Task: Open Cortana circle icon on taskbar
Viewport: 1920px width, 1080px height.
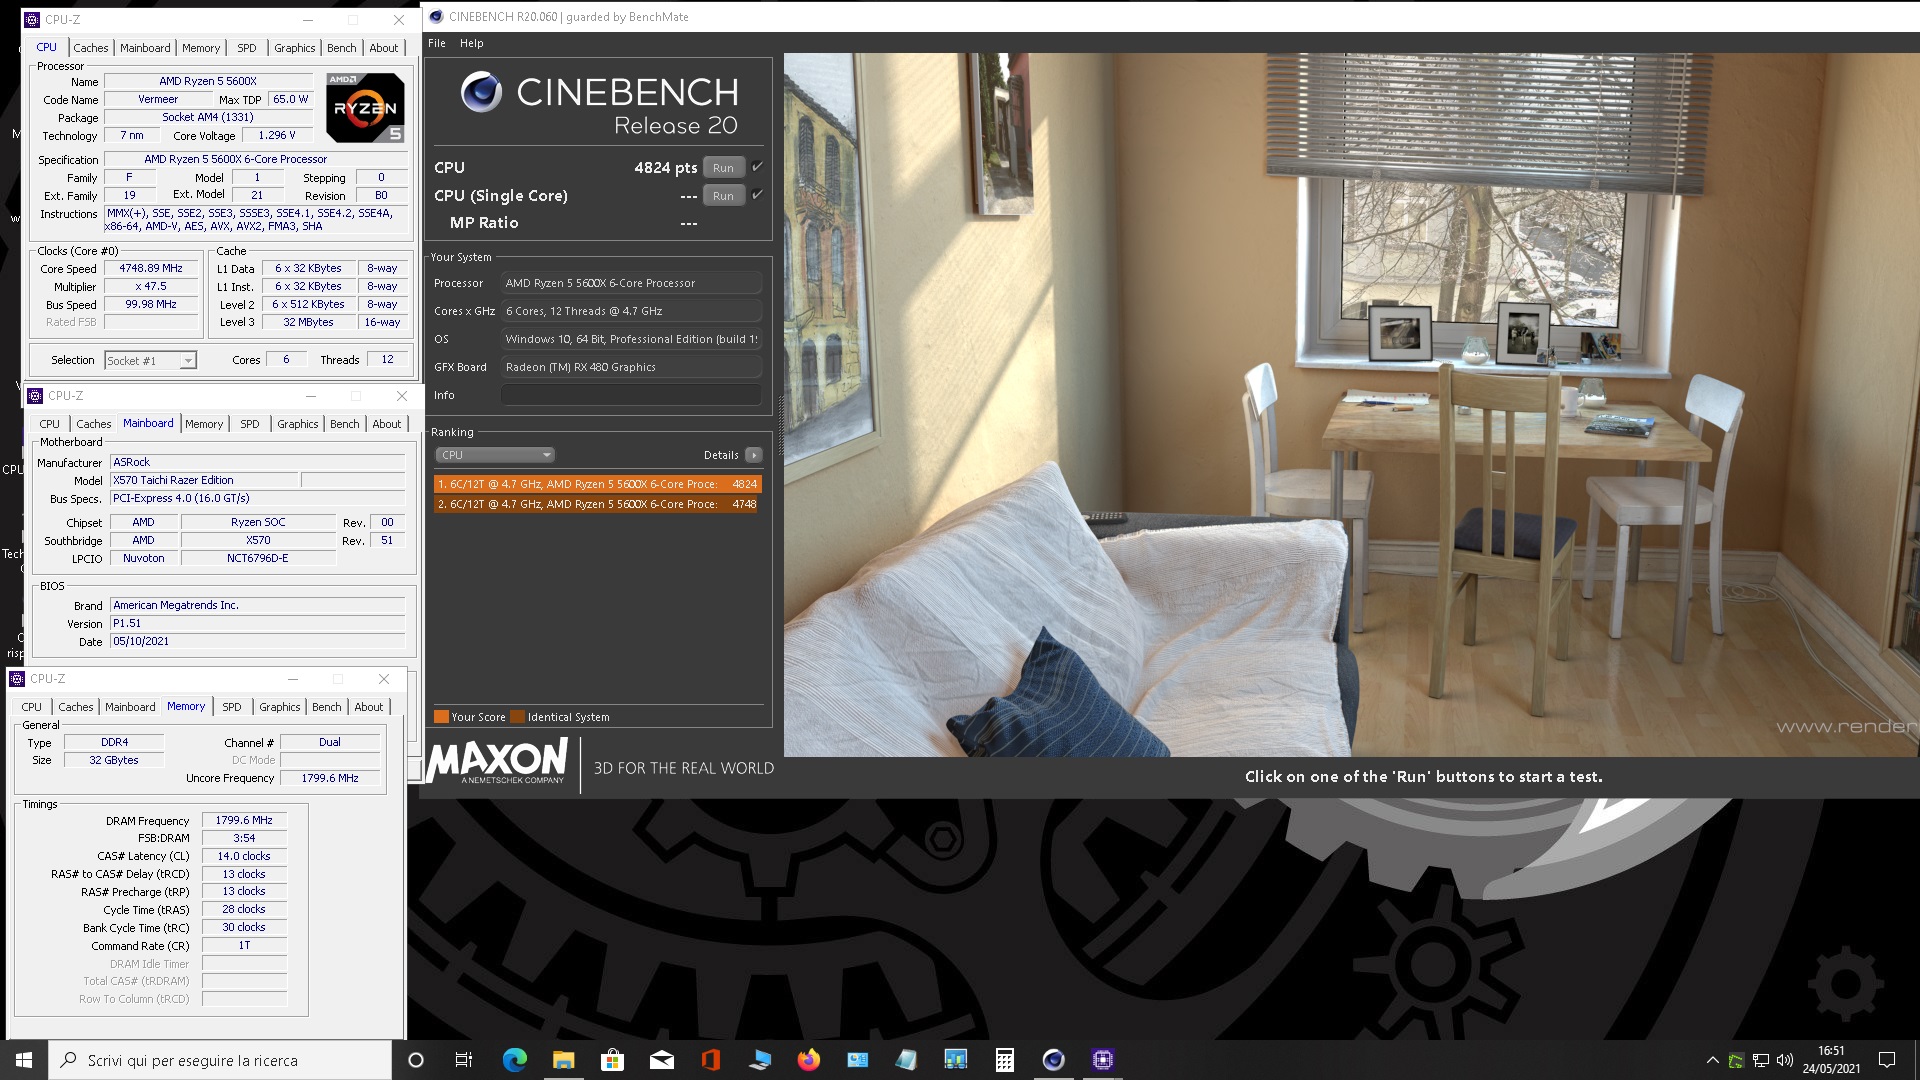Action: coord(416,1060)
